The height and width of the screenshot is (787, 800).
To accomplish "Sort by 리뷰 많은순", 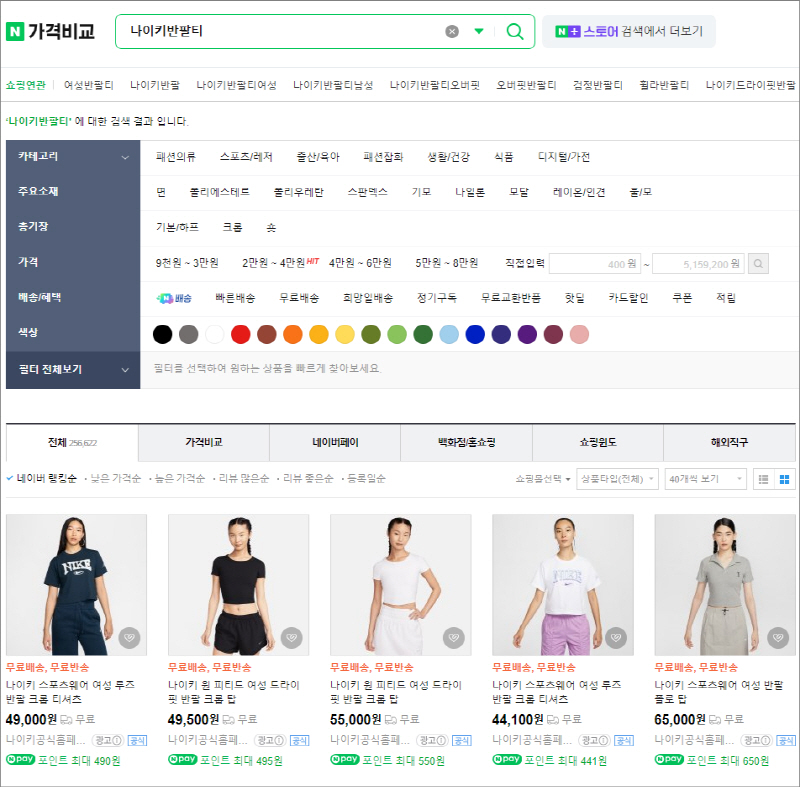I will click(244, 478).
